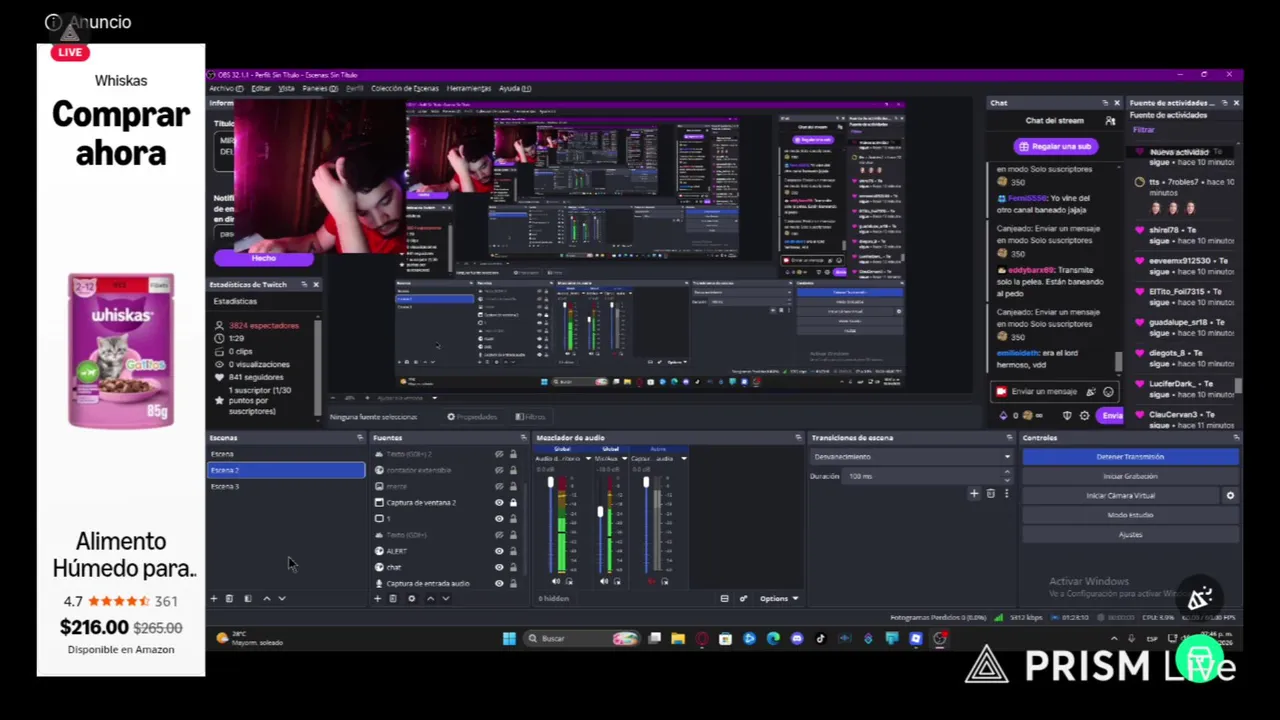The image size is (1280, 720).
Task: Switch audio mixer layout icon next to Options
Action: pyautogui.click(x=724, y=598)
